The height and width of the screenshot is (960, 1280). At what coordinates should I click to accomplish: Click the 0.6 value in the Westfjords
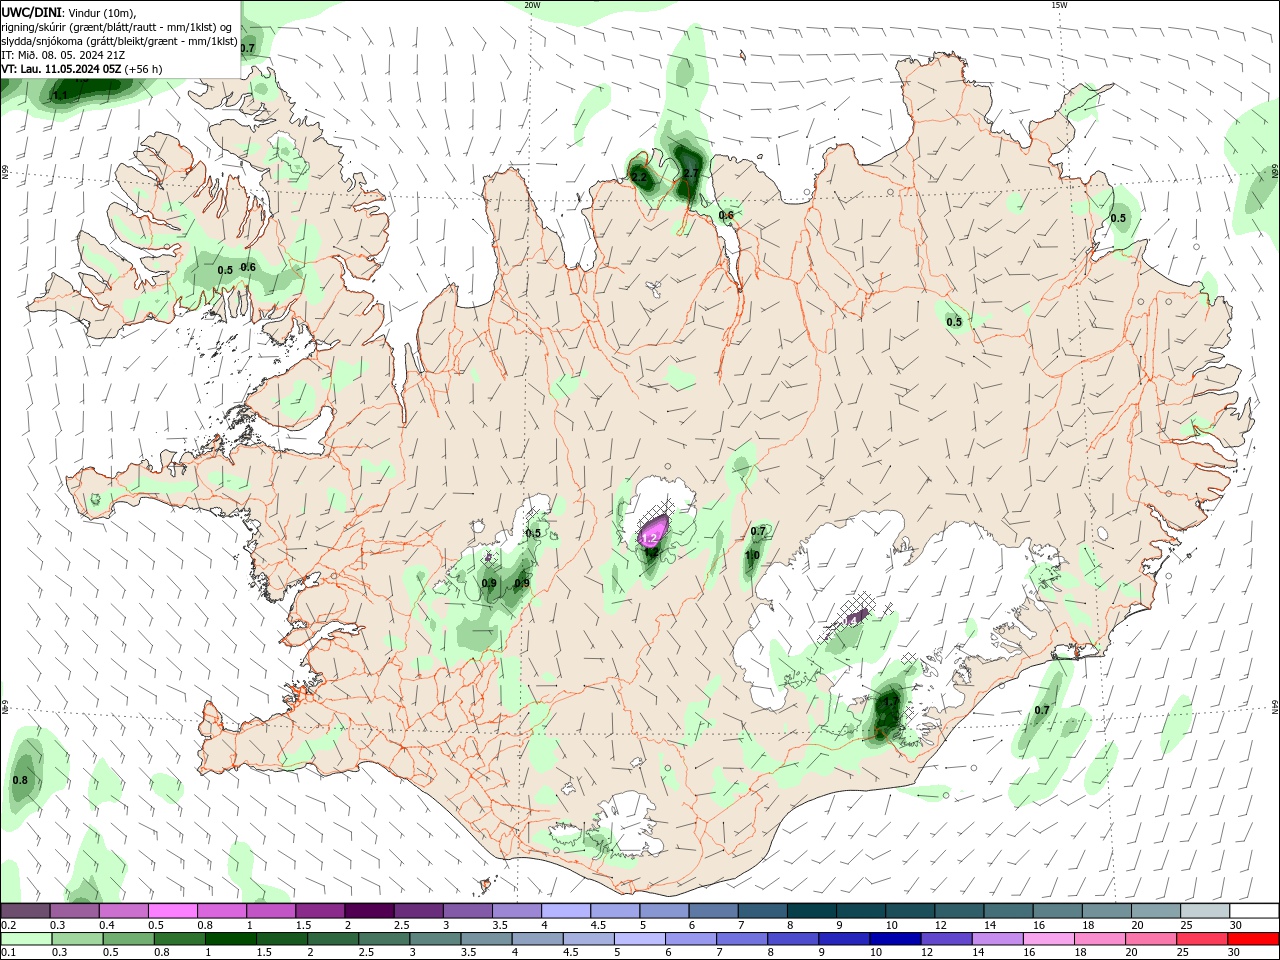pyautogui.click(x=248, y=267)
